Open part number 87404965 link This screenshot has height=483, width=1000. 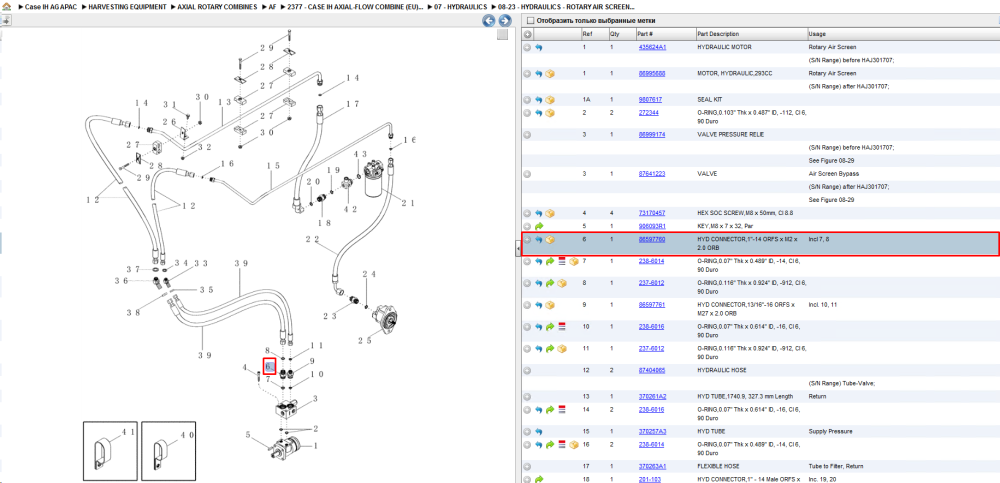[652, 370]
